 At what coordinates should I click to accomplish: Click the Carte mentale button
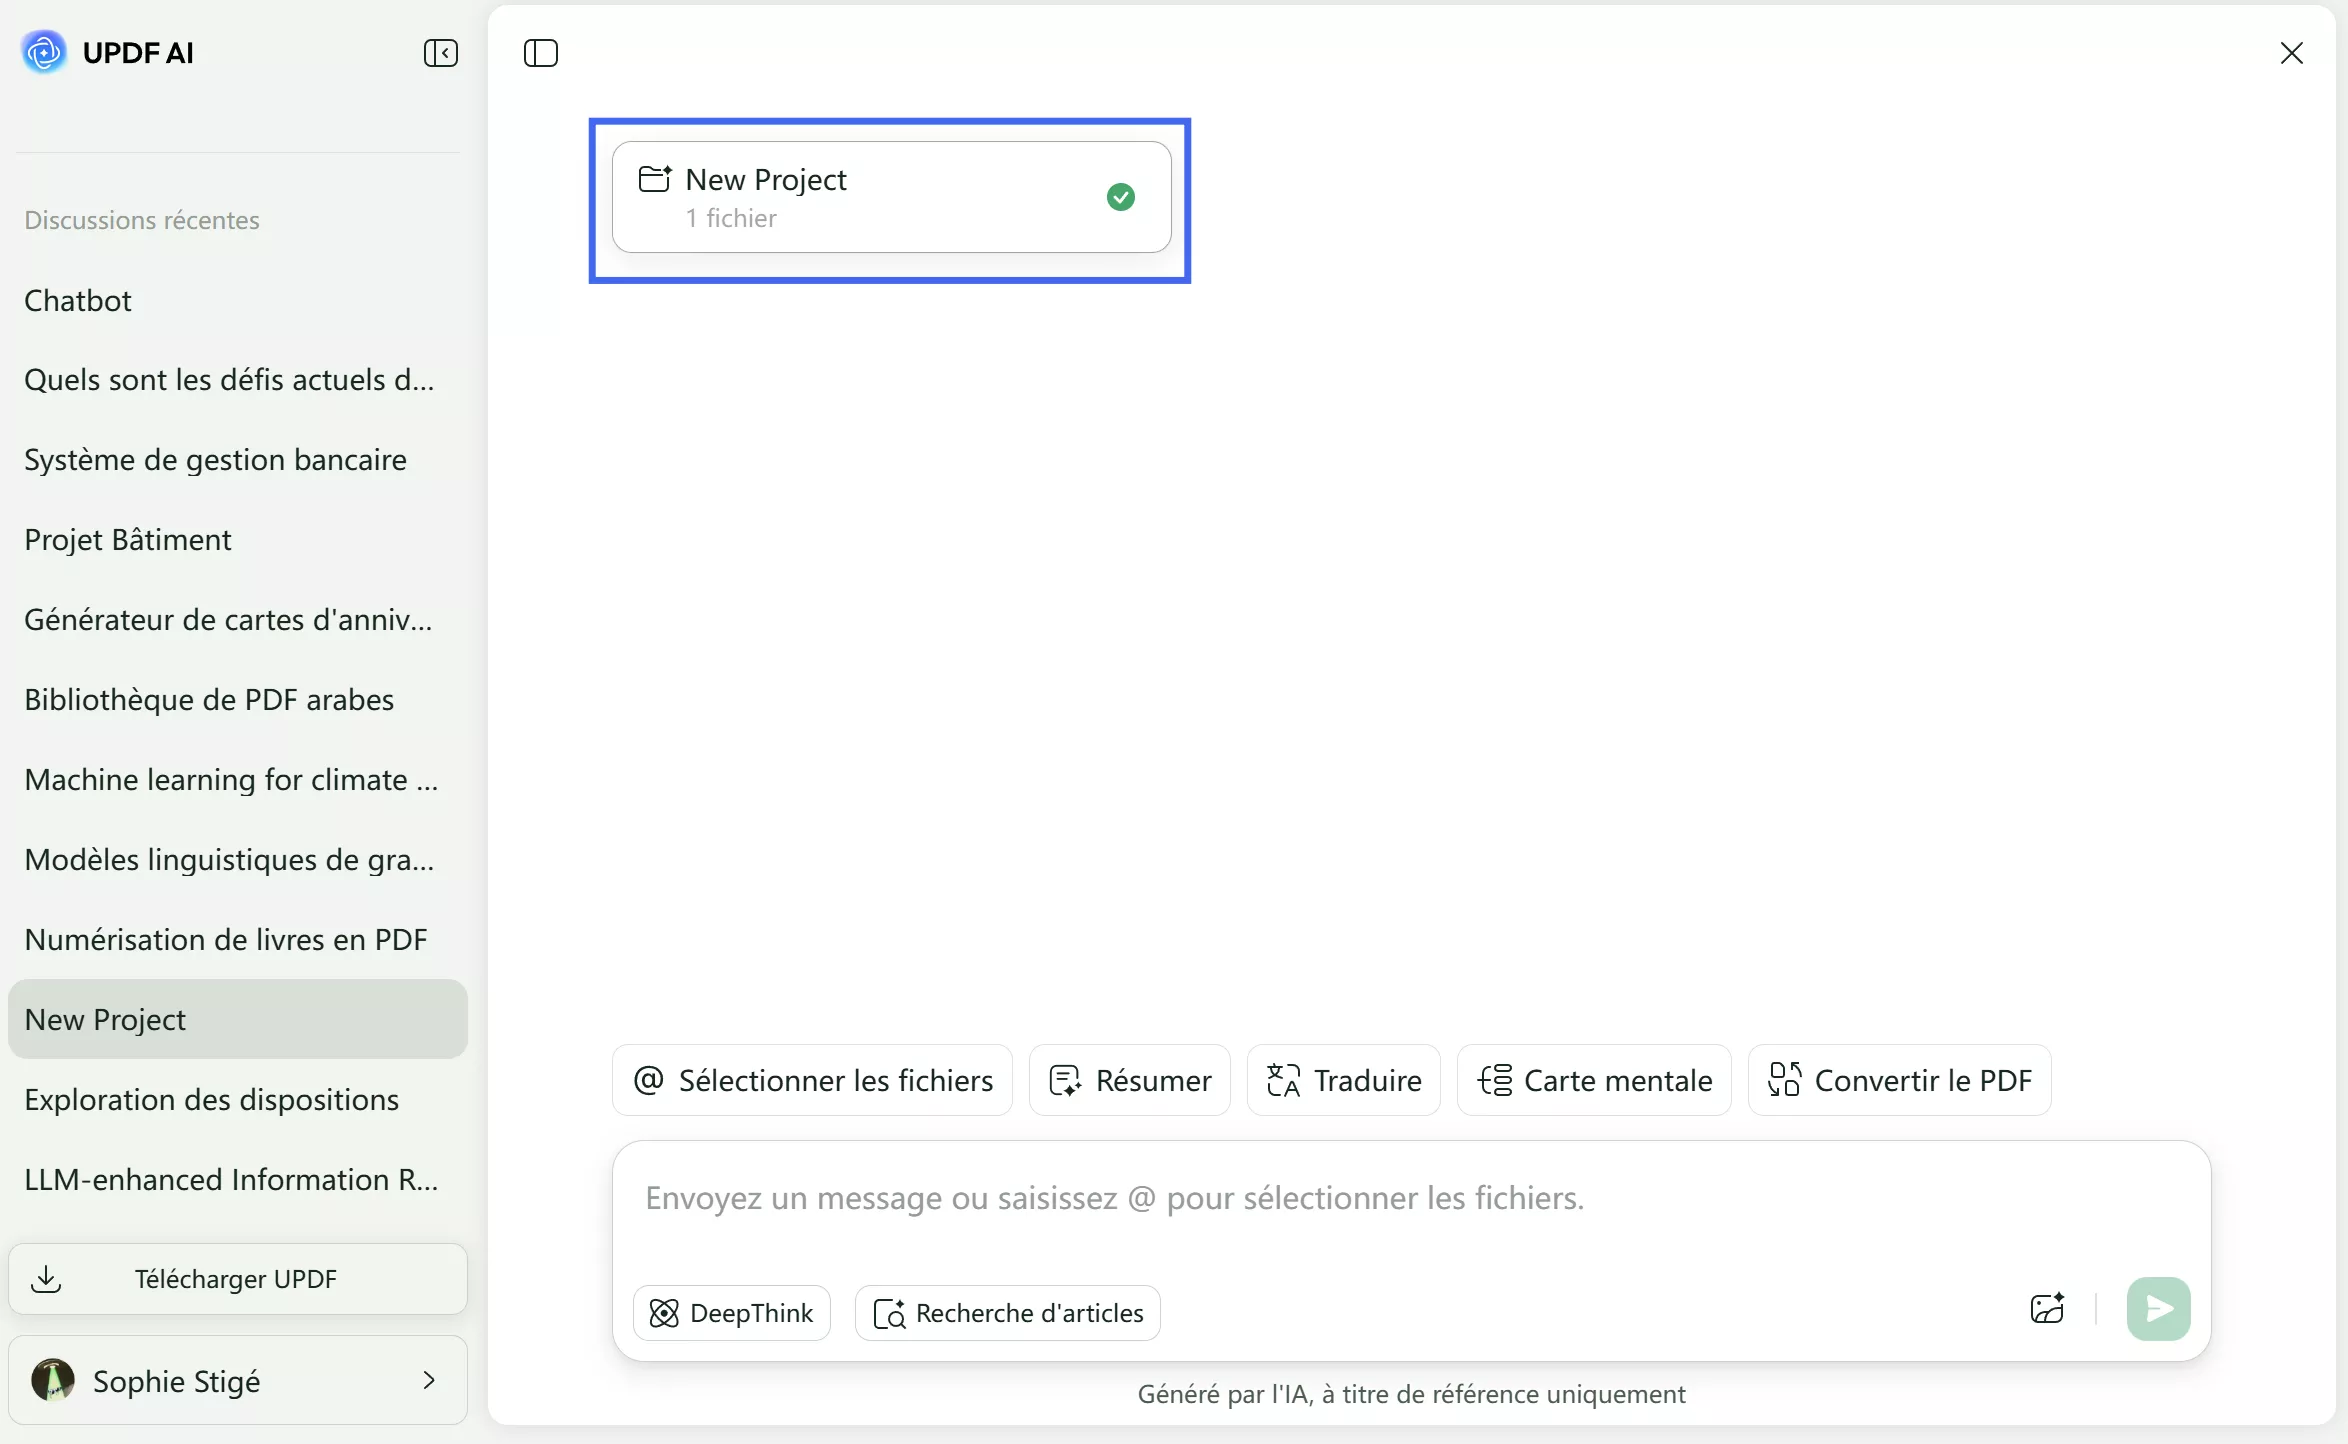tap(1594, 1080)
